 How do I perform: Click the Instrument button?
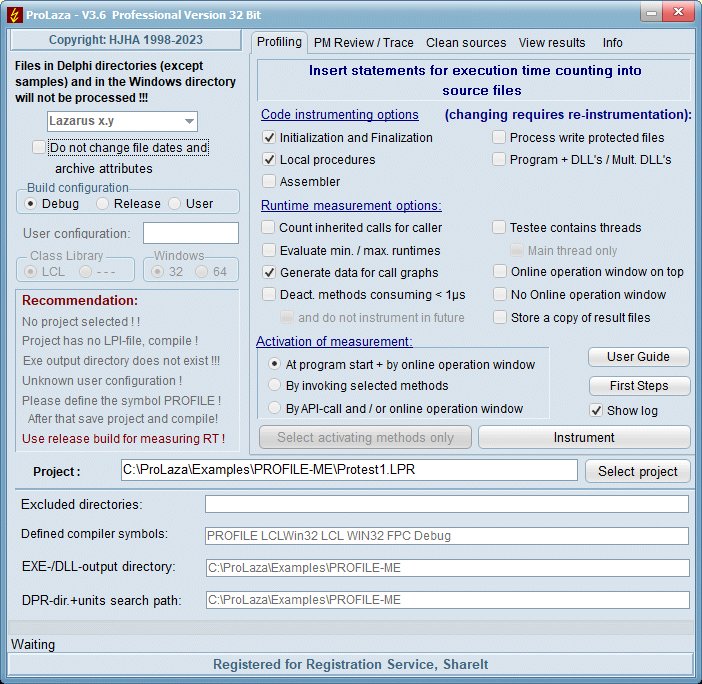coord(584,437)
